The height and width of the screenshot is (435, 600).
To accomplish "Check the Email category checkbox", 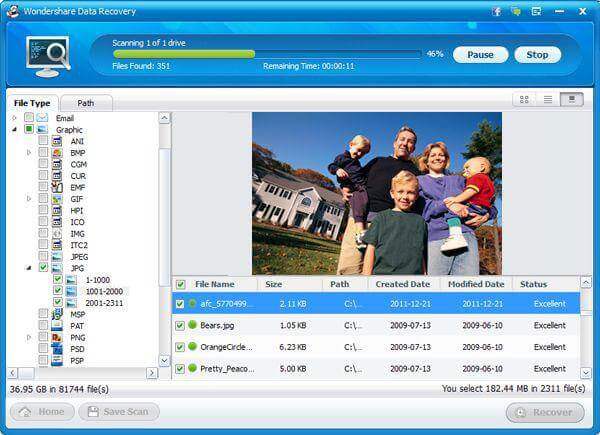I will (29, 117).
